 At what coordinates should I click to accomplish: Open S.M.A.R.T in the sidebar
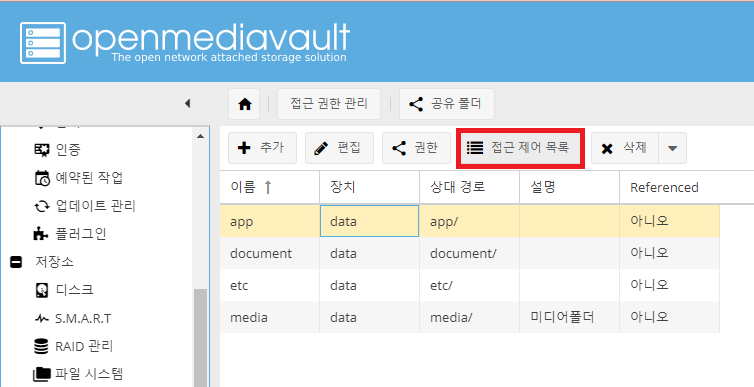tap(83, 318)
